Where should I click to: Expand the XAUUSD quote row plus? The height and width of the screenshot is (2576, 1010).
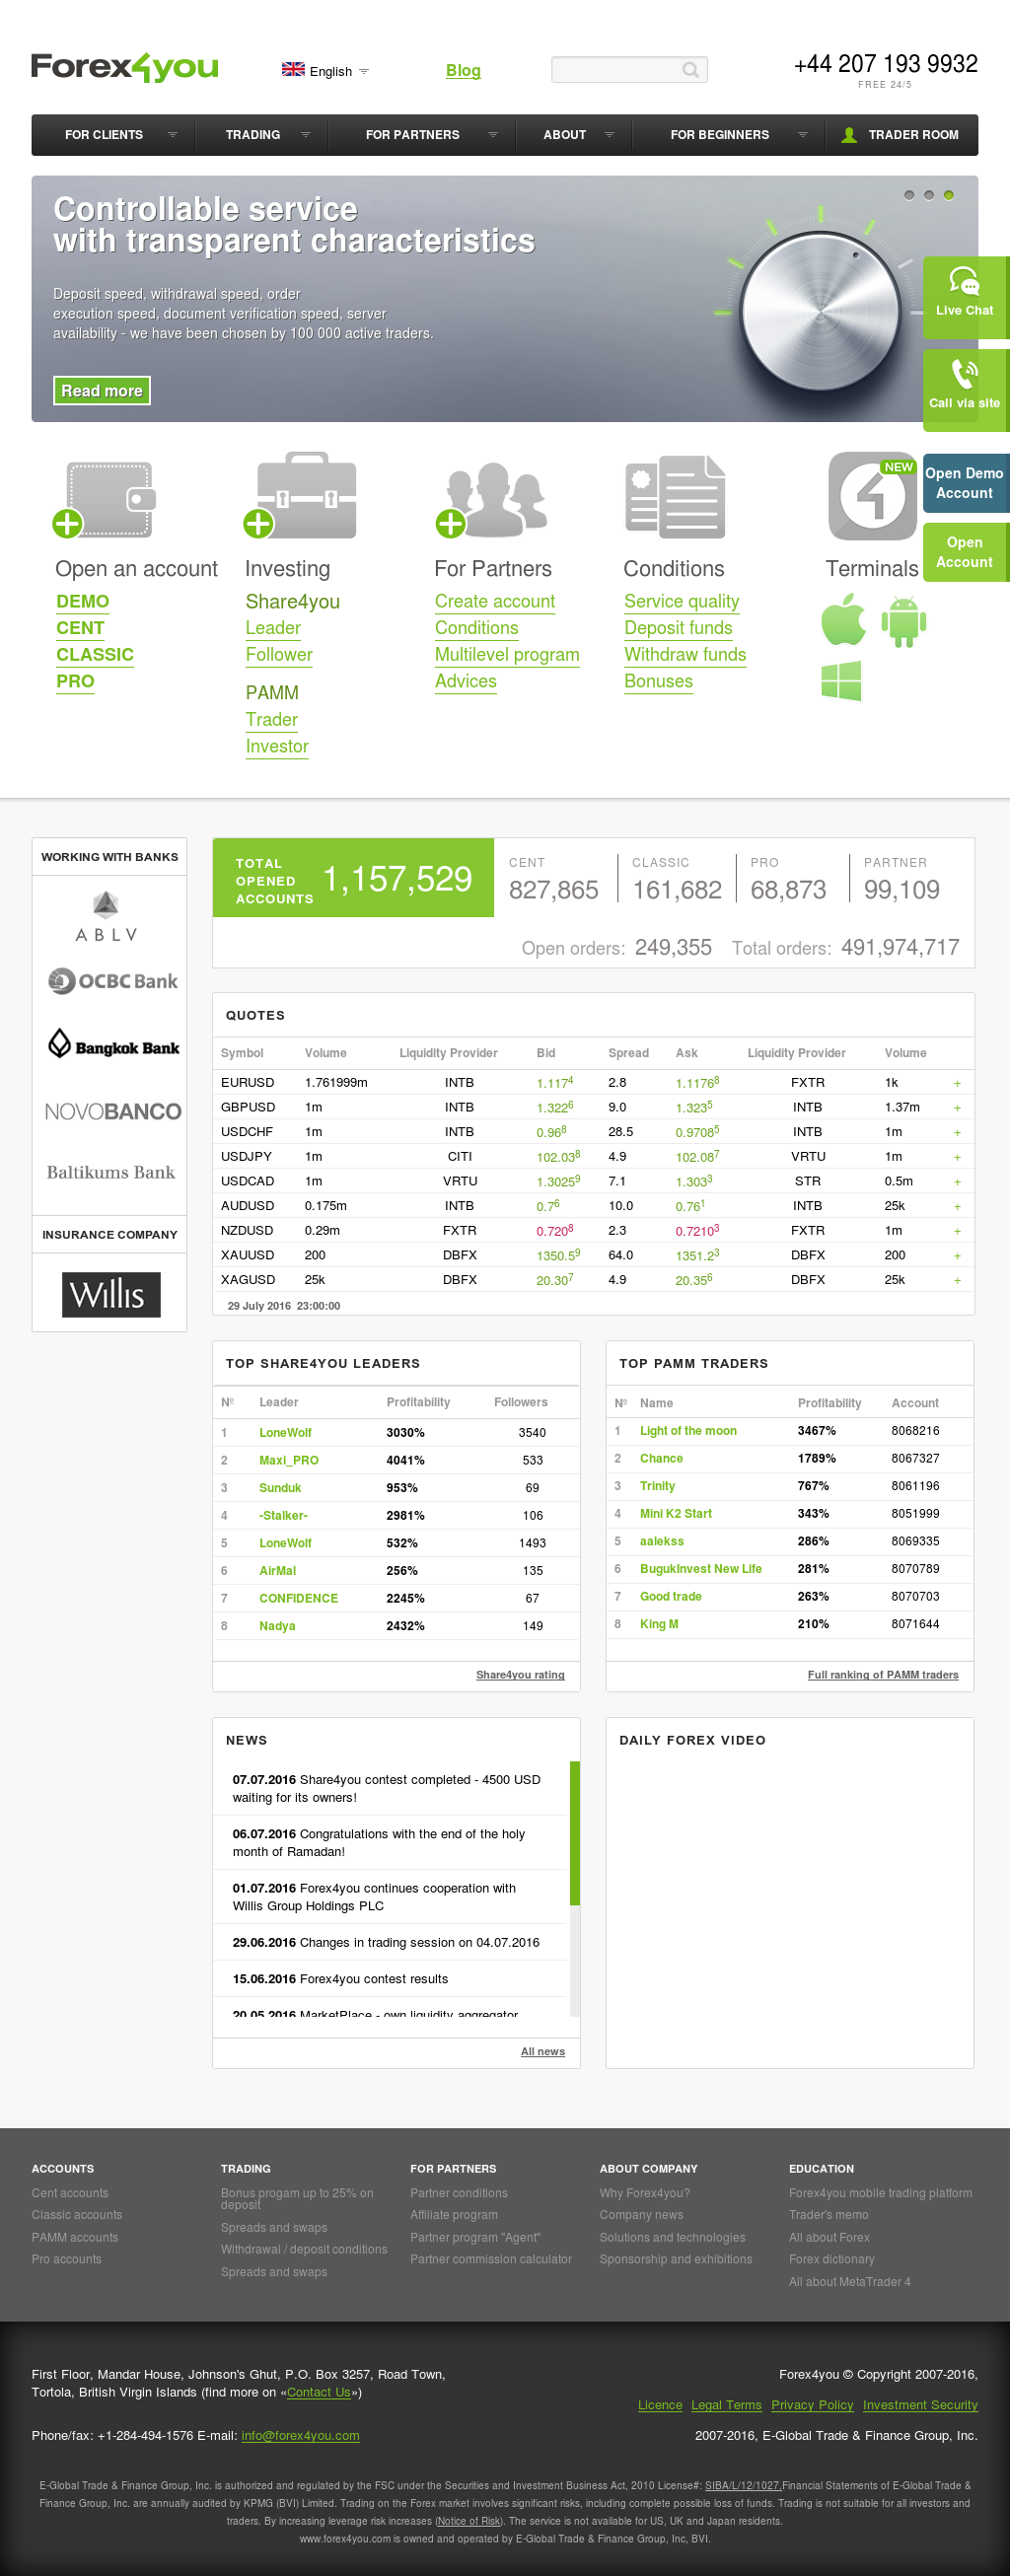pos(957,1256)
